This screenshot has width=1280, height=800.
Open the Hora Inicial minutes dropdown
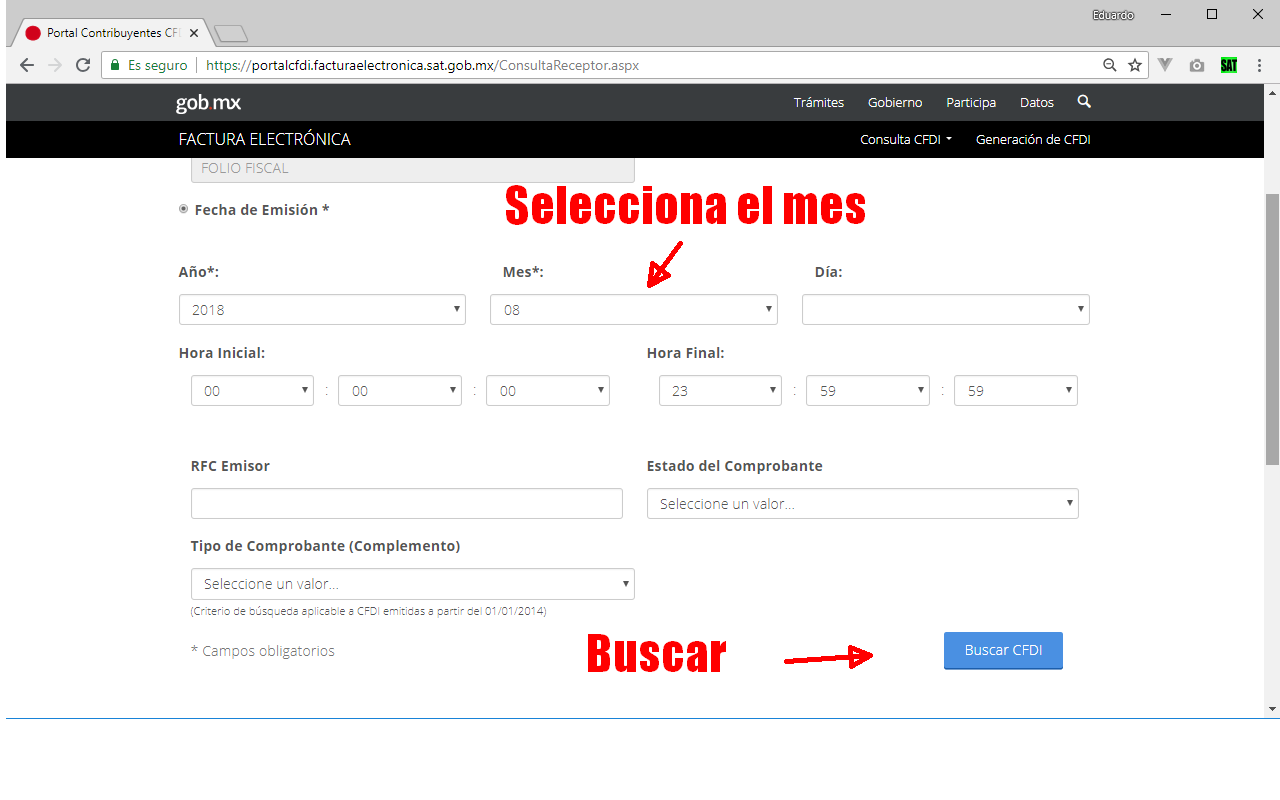(400, 391)
